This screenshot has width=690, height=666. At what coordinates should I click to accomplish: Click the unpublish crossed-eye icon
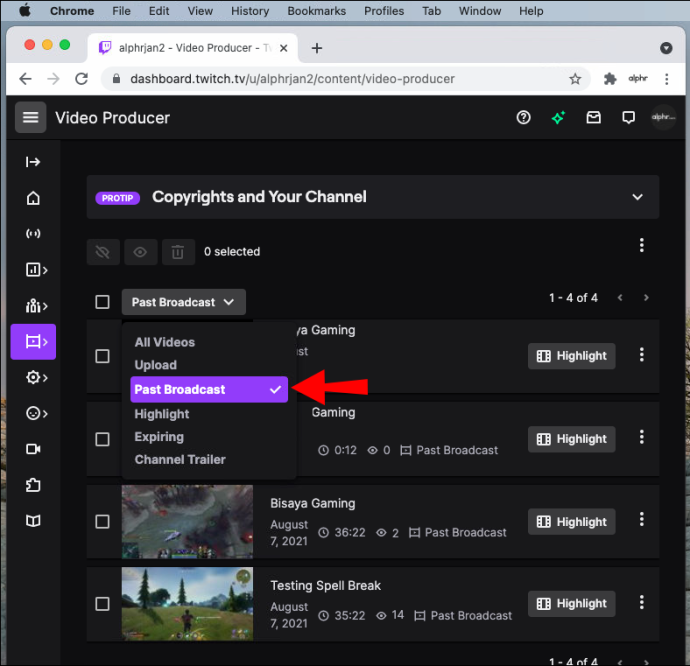pyautogui.click(x=103, y=252)
